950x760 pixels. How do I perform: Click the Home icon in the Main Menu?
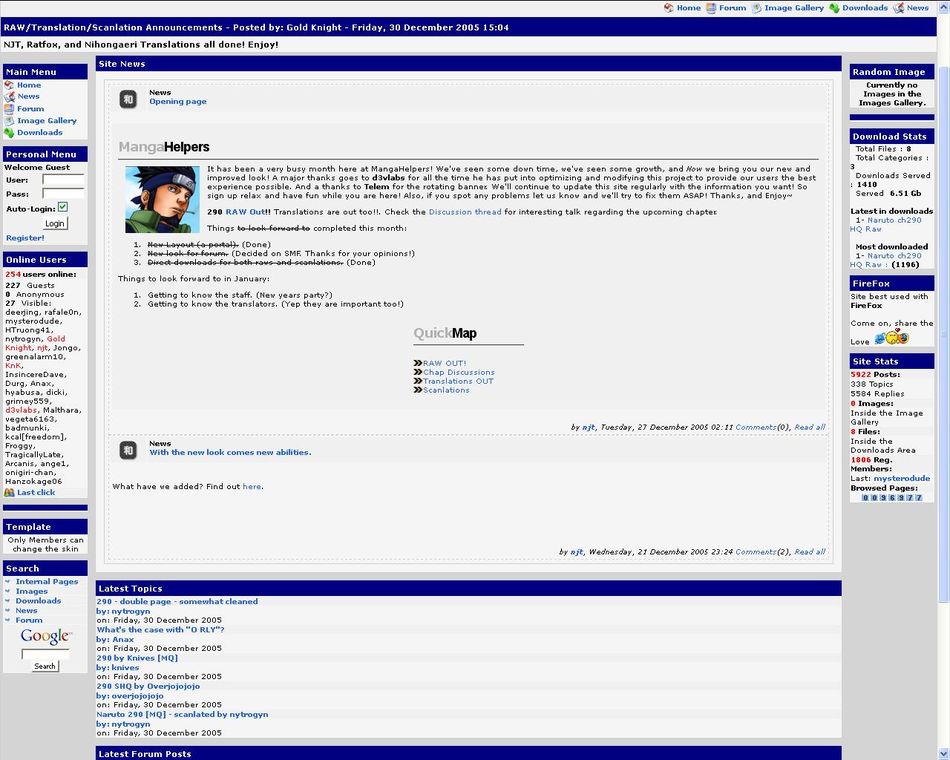(x=9, y=85)
